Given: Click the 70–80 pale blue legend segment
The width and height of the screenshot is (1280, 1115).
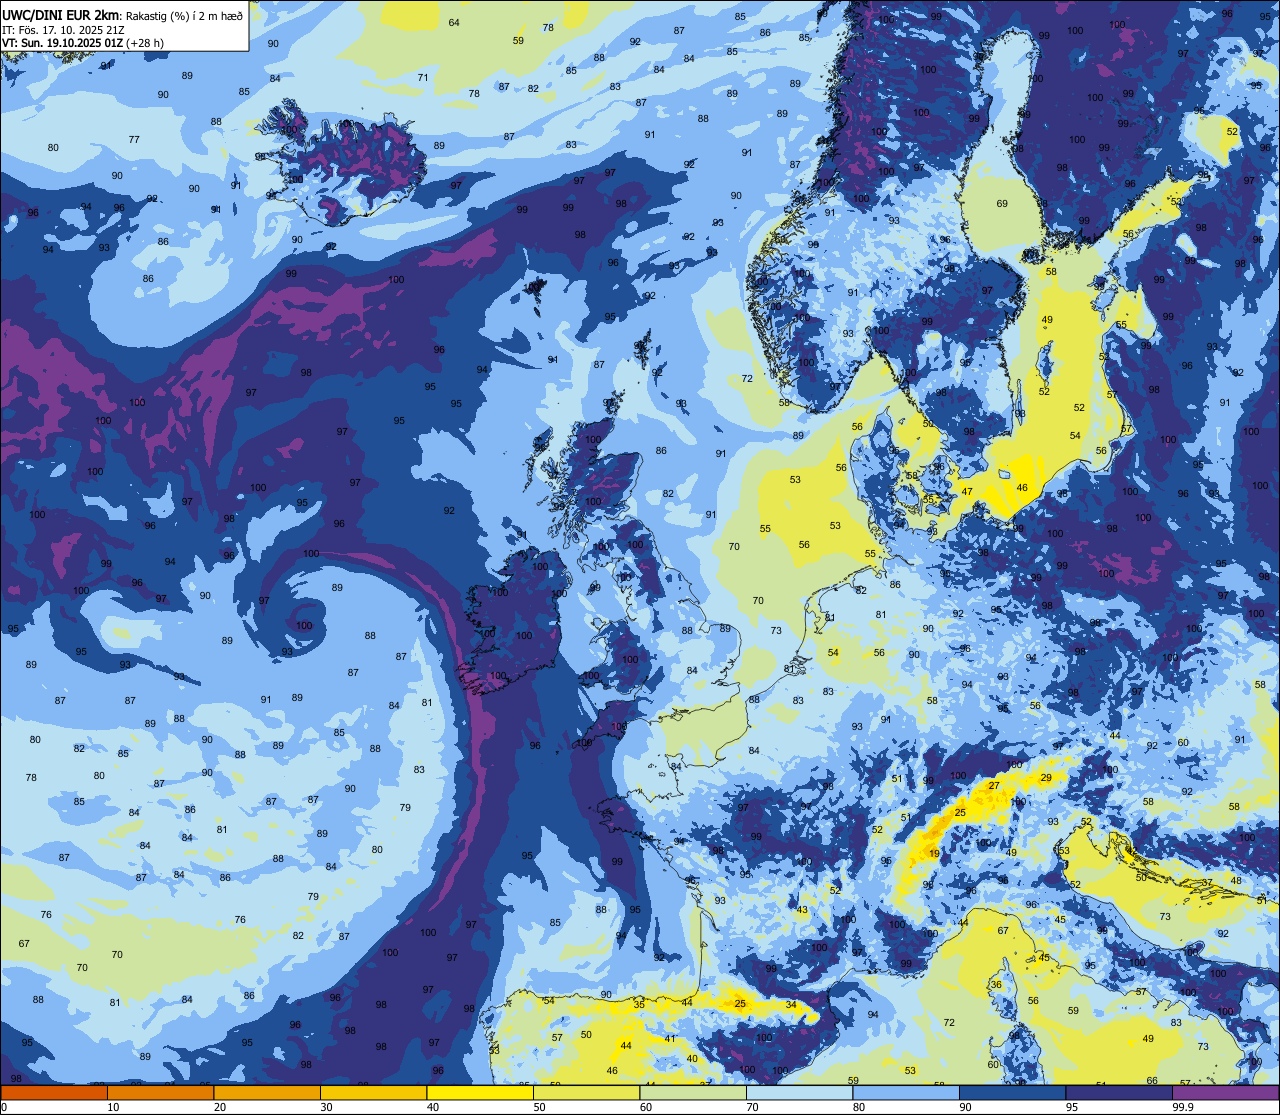Looking at the screenshot, I should [x=799, y=1092].
